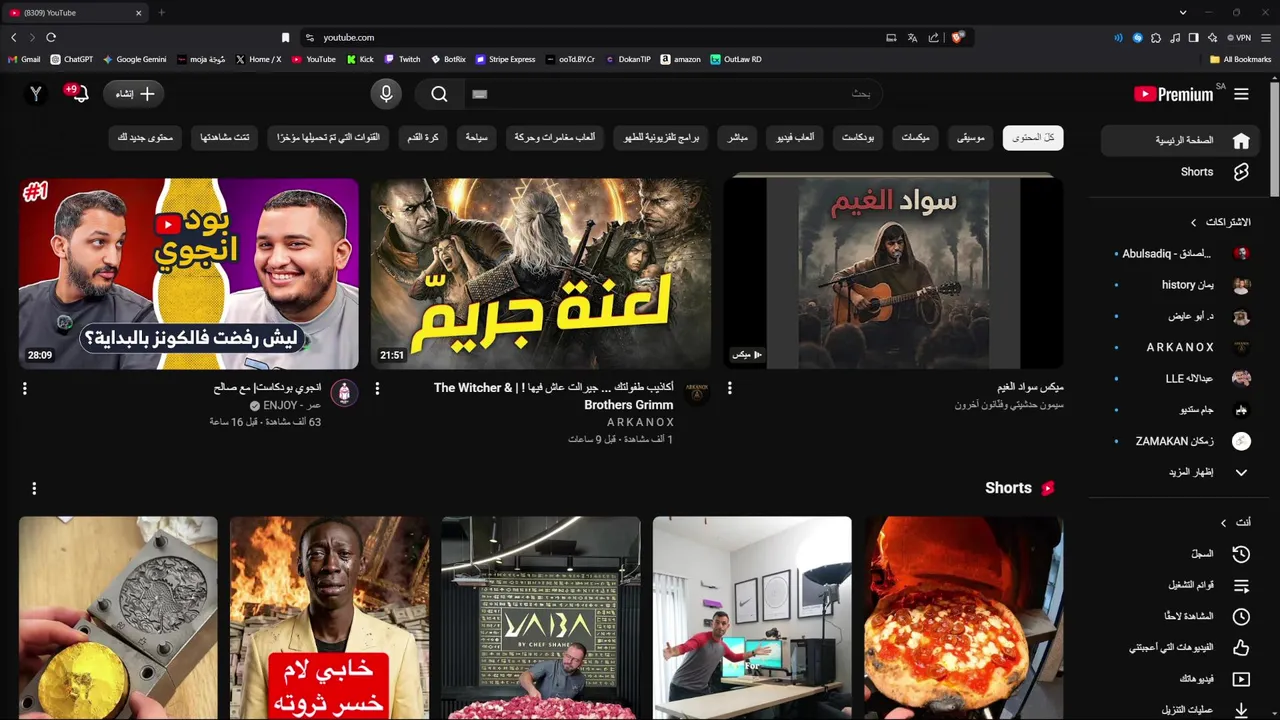Viewport: 1280px width, 720px height.
Task: Select the All (كلّ المحتوى) filter chip
Action: (1033, 137)
